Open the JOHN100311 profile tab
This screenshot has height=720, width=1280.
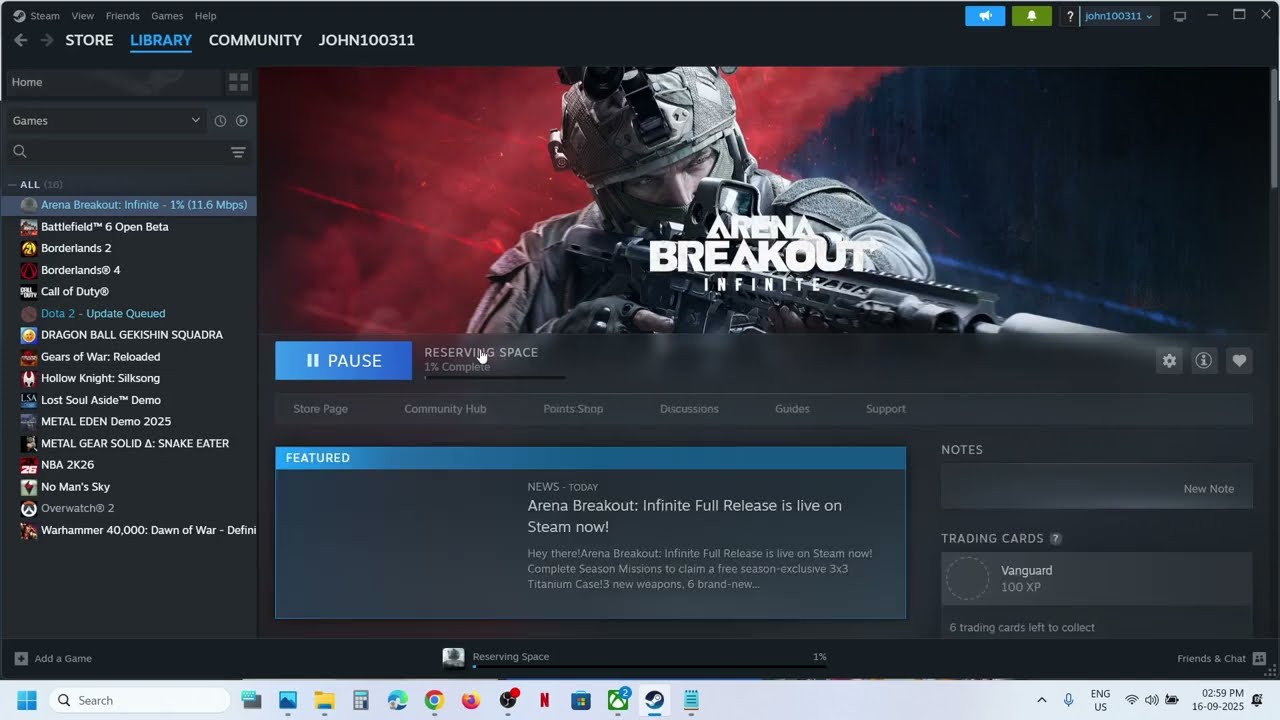366,40
